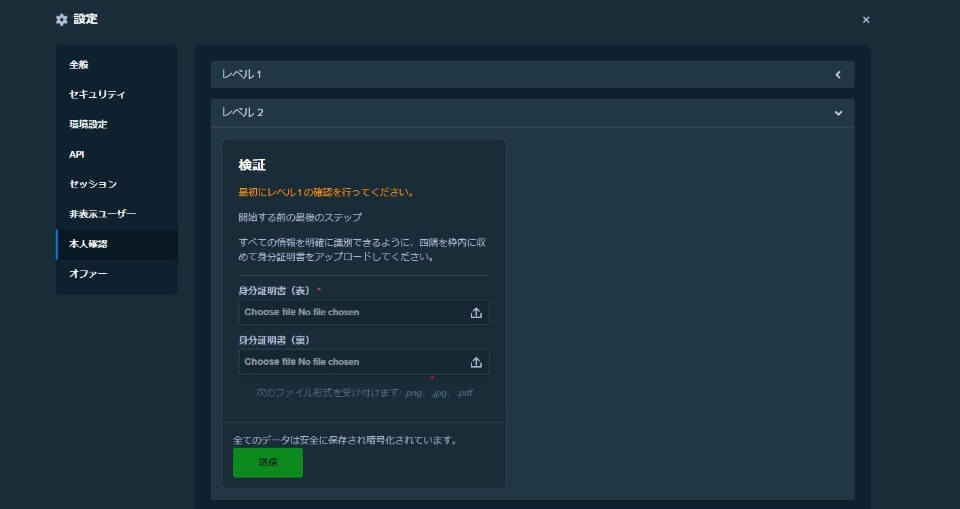Viewport: 960px width, 509px height.
Task: Collapse the レベル 2 panel chevron
Action: click(838, 113)
